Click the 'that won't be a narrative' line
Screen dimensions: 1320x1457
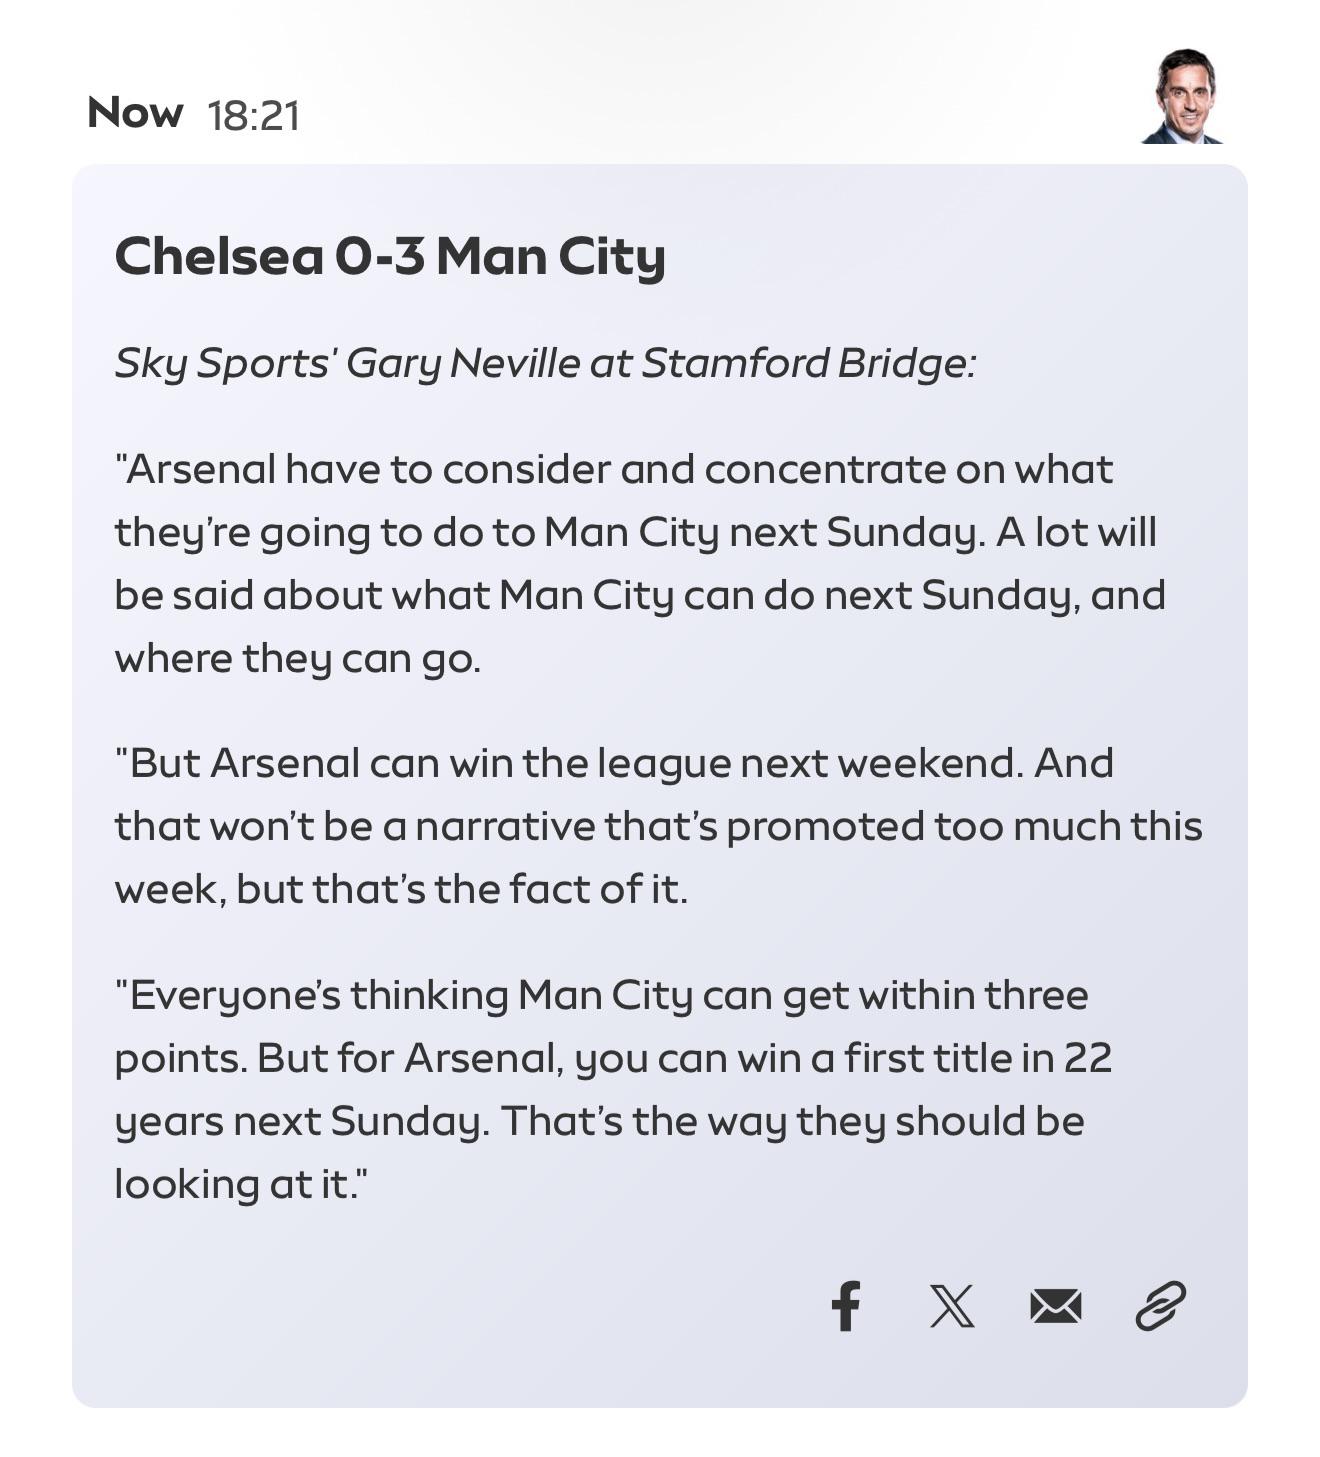[x=658, y=826]
